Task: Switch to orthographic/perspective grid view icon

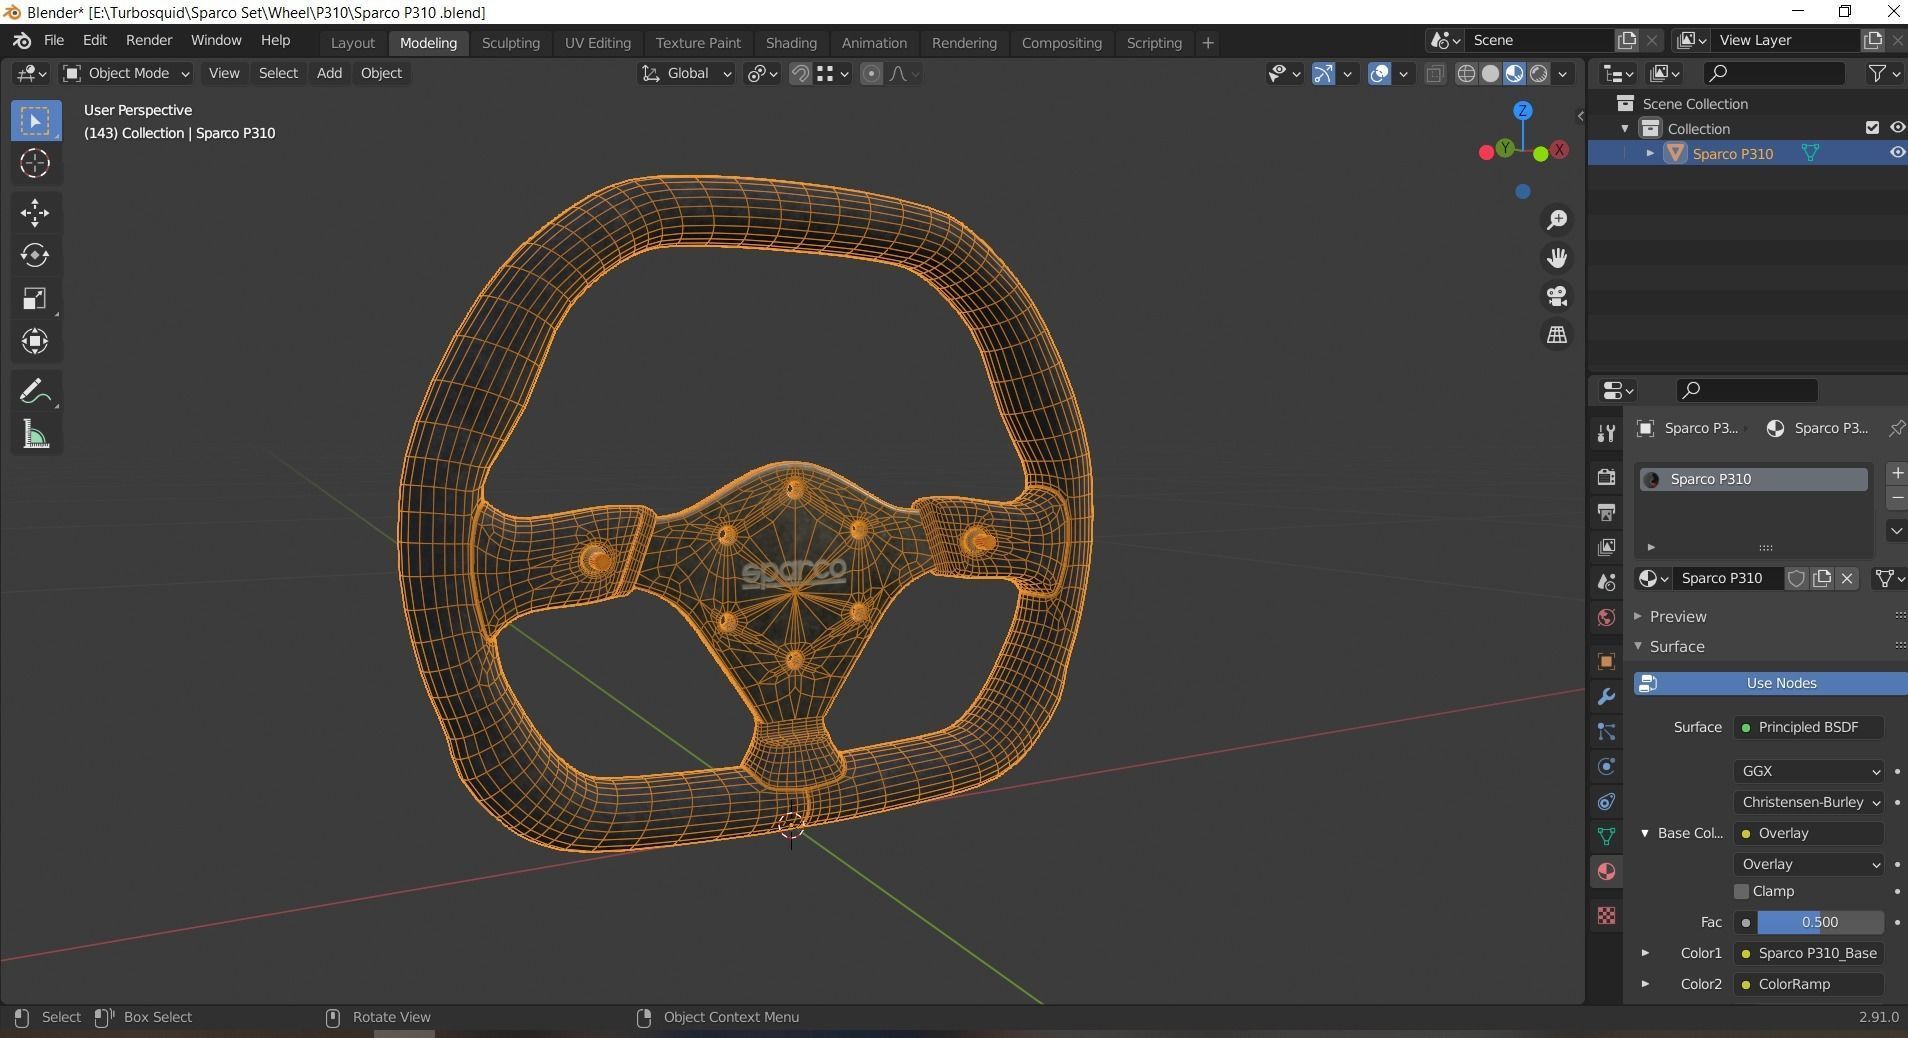Action: (1557, 335)
